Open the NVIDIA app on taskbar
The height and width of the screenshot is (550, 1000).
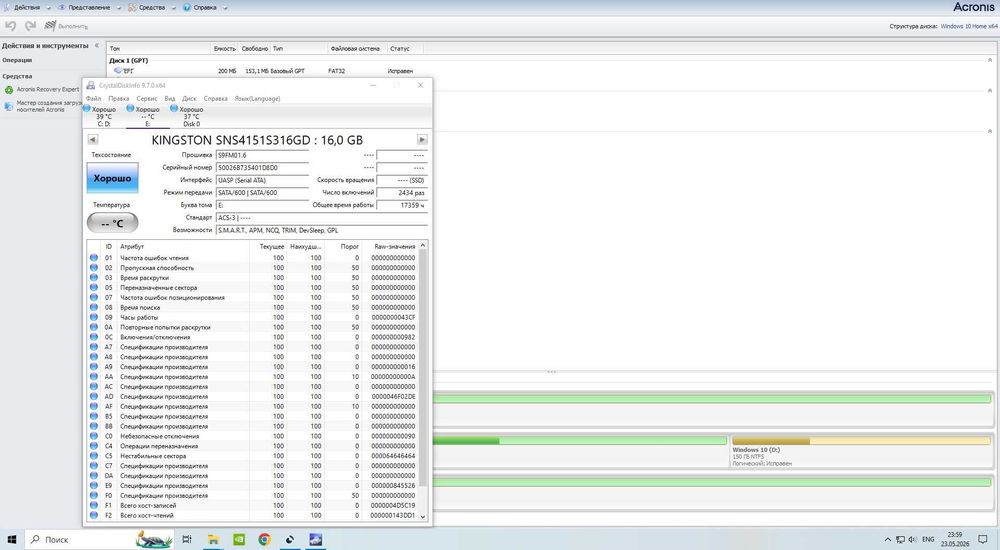(239, 539)
